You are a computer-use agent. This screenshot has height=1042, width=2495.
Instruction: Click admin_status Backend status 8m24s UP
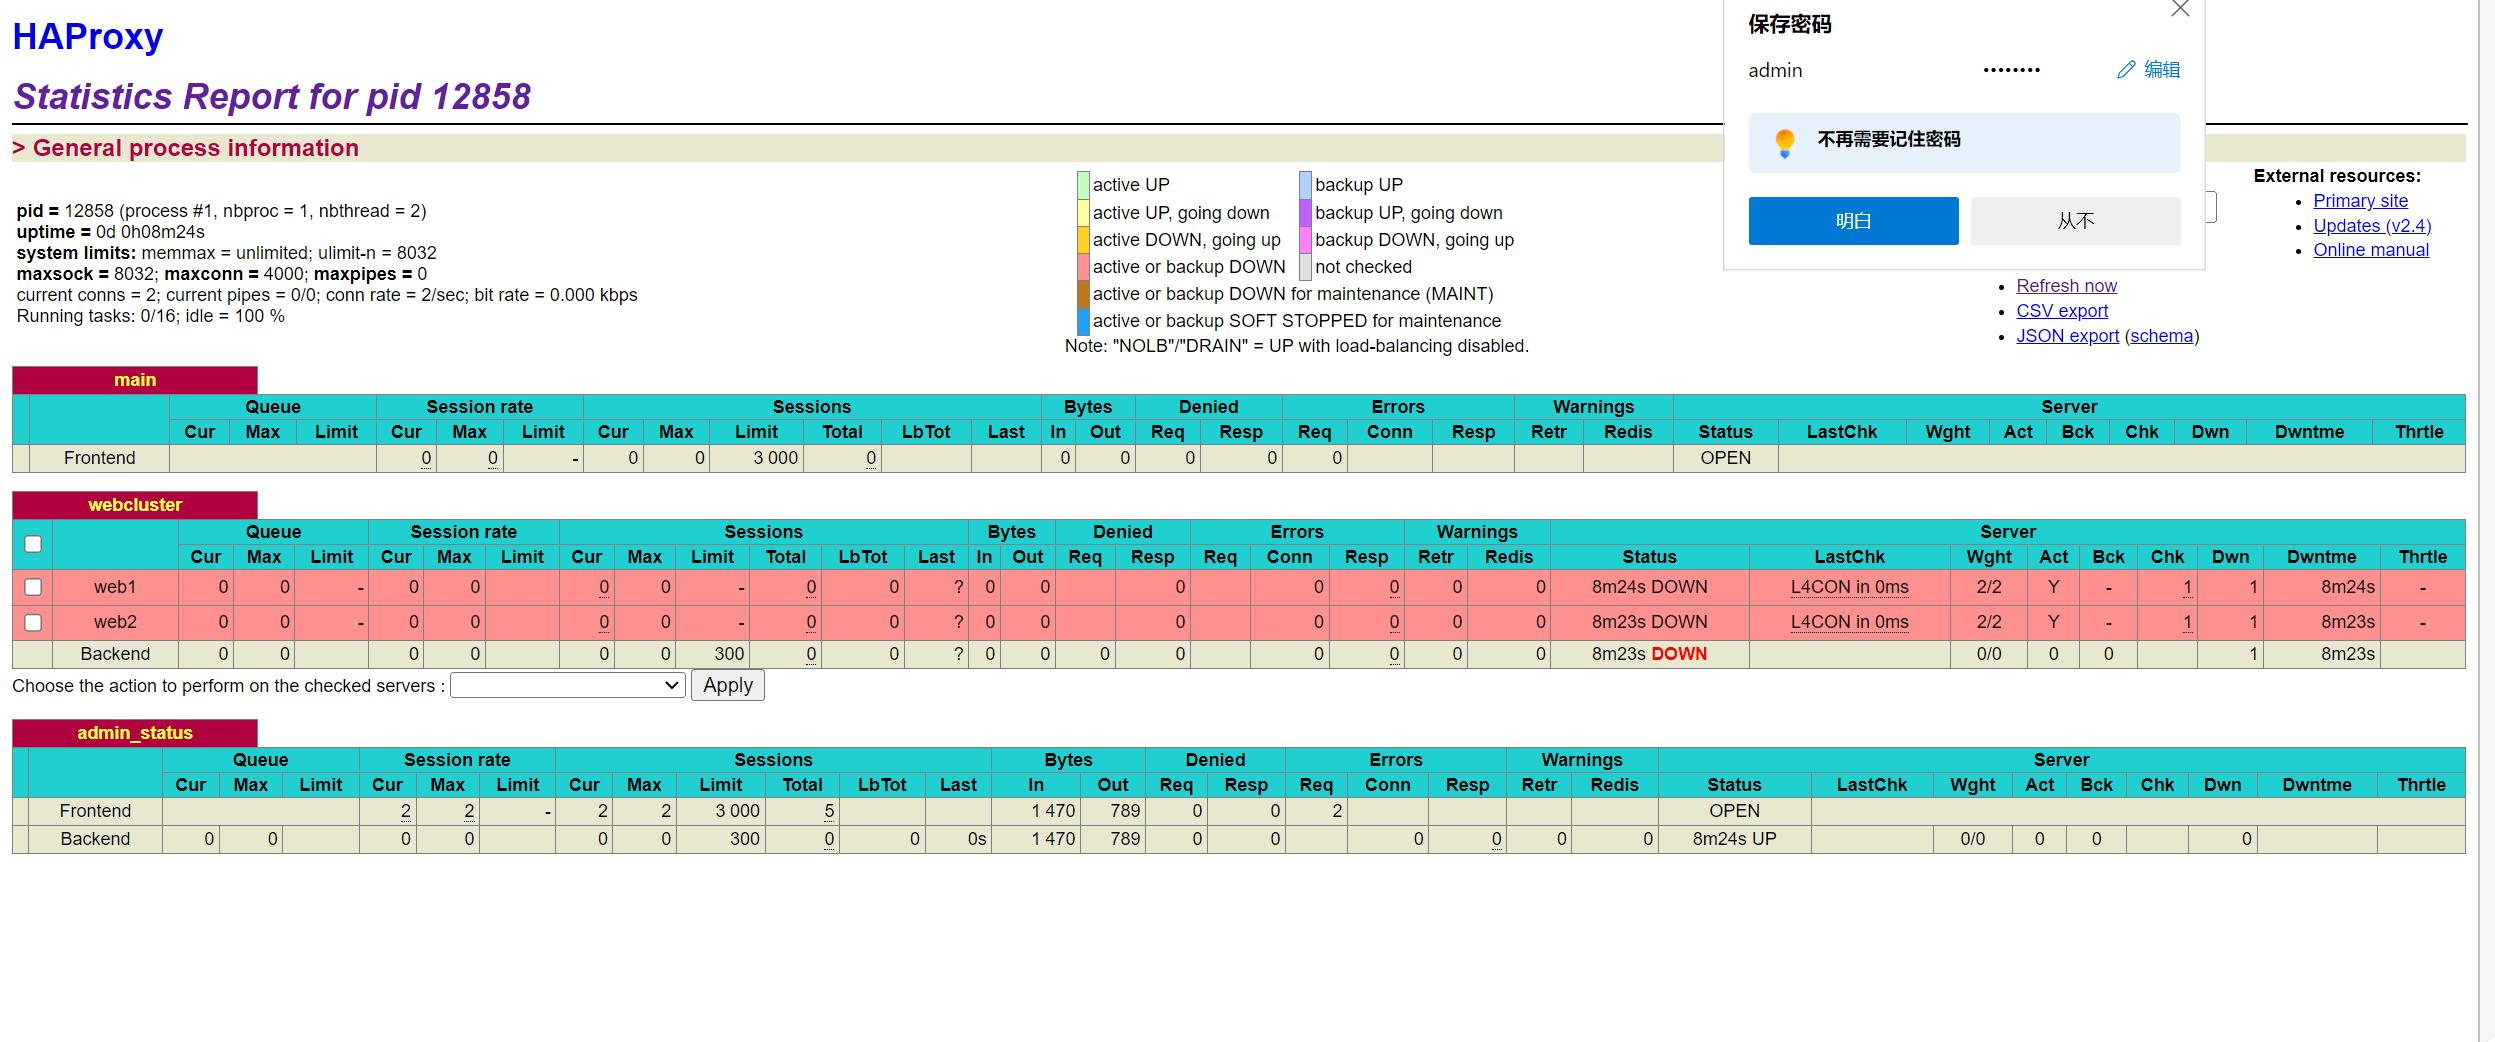click(1734, 839)
